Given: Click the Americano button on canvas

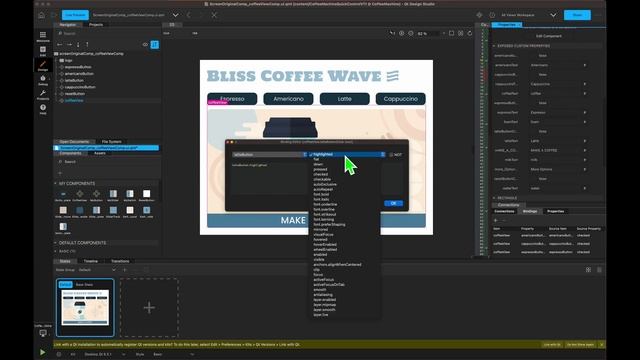Looking at the screenshot, I should [288, 99].
